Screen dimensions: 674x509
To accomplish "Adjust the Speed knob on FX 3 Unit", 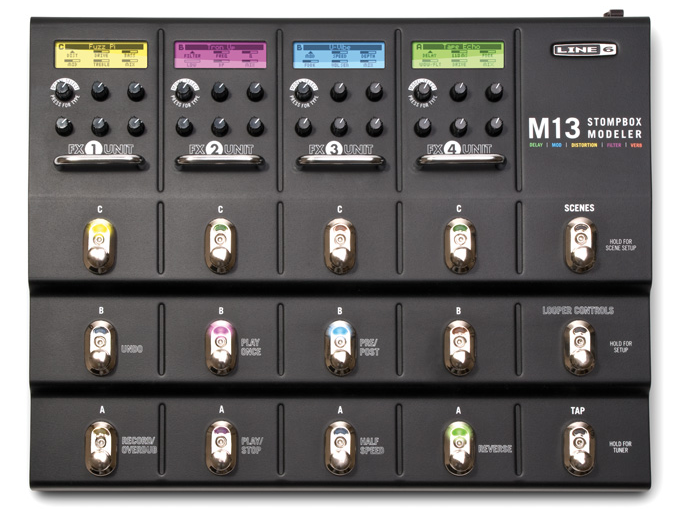I will pyautogui.click(x=339, y=92).
